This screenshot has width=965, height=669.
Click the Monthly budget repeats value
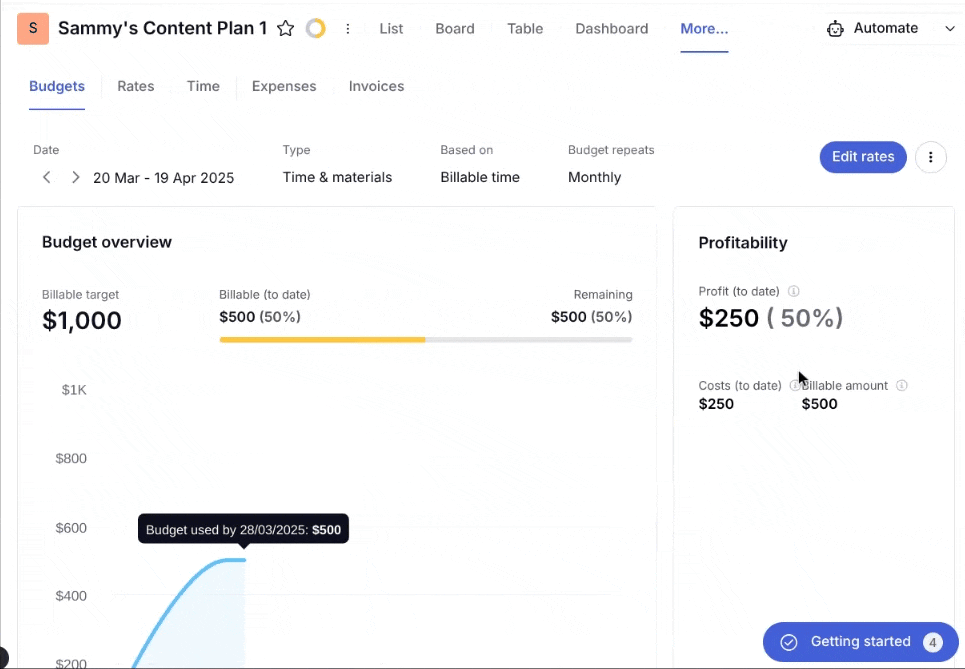[x=595, y=177]
